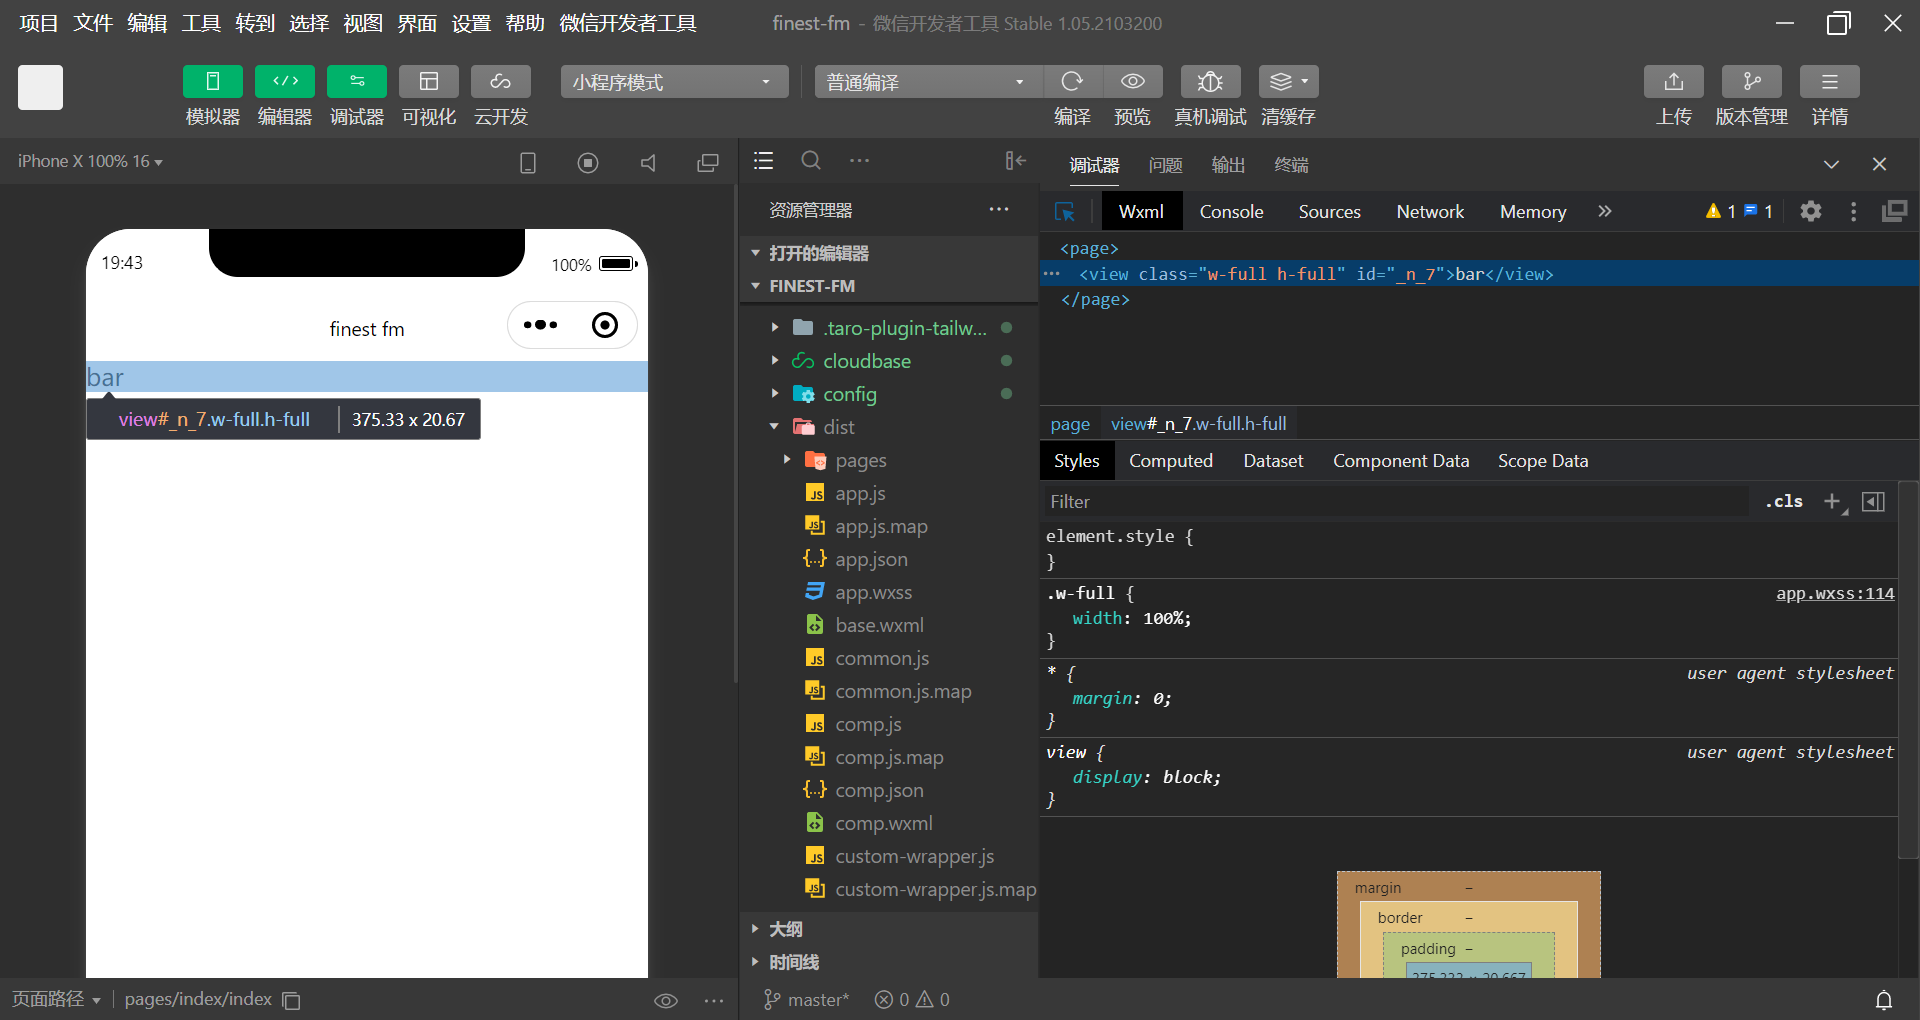Undock the devtools panel
Image resolution: width=1920 pixels, height=1020 pixels.
pyautogui.click(x=1895, y=211)
